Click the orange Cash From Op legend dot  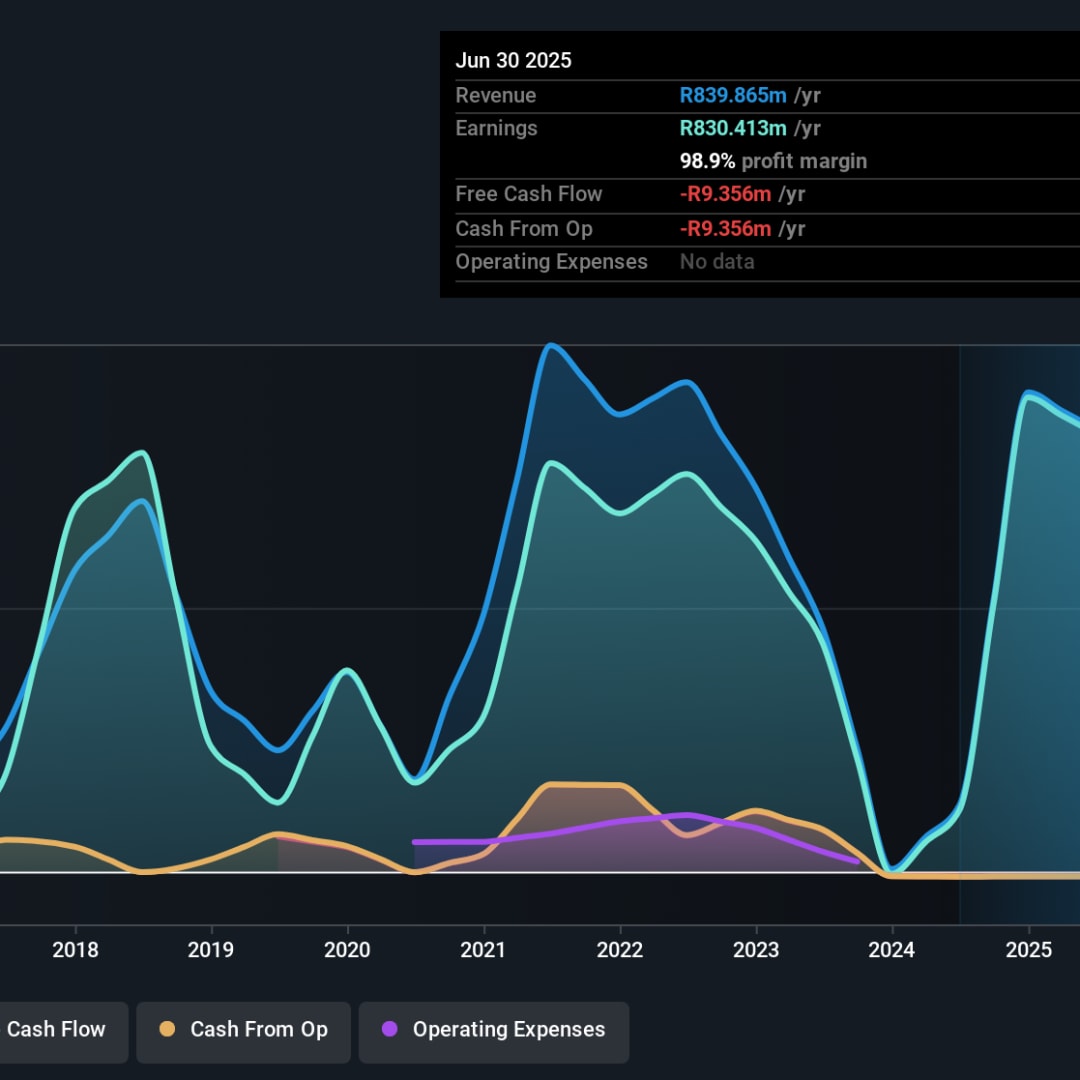(167, 1029)
